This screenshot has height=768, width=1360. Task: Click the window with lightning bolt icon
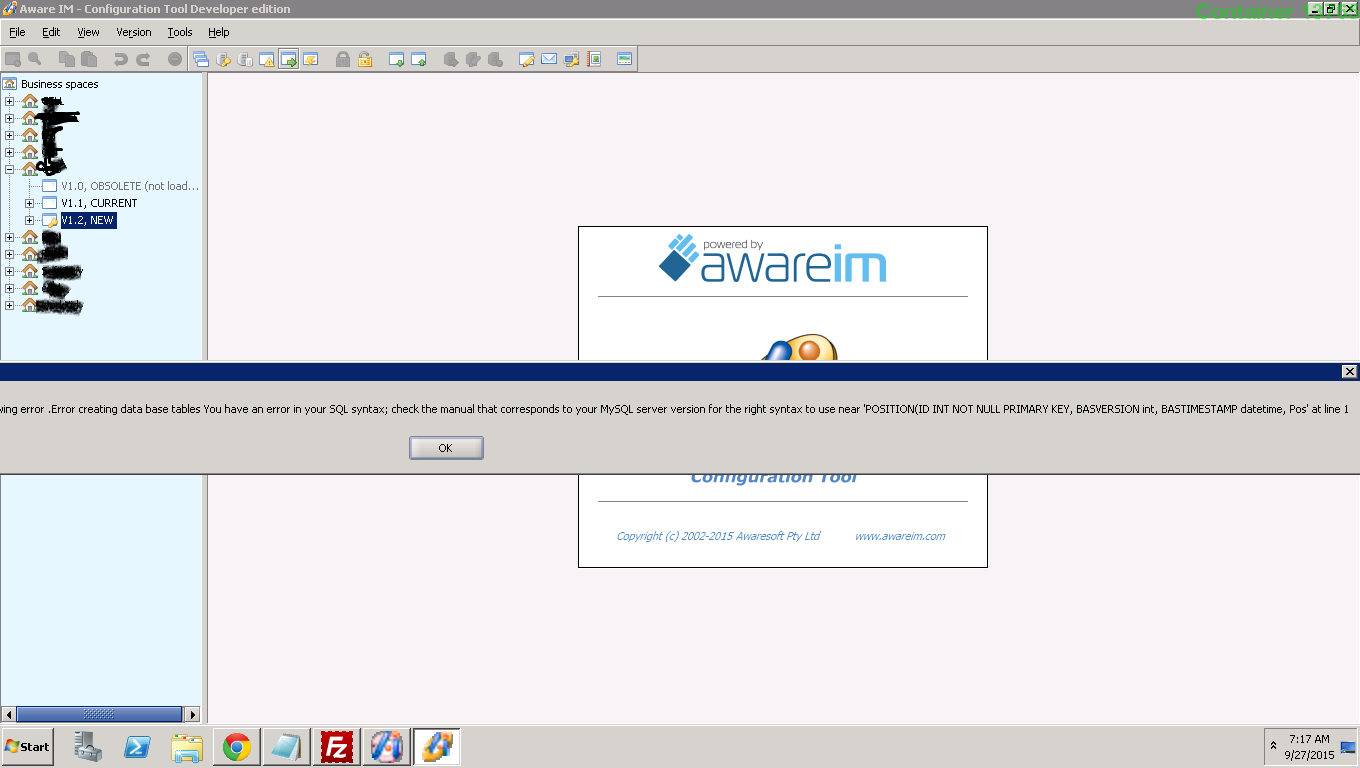tap(311, 59)
